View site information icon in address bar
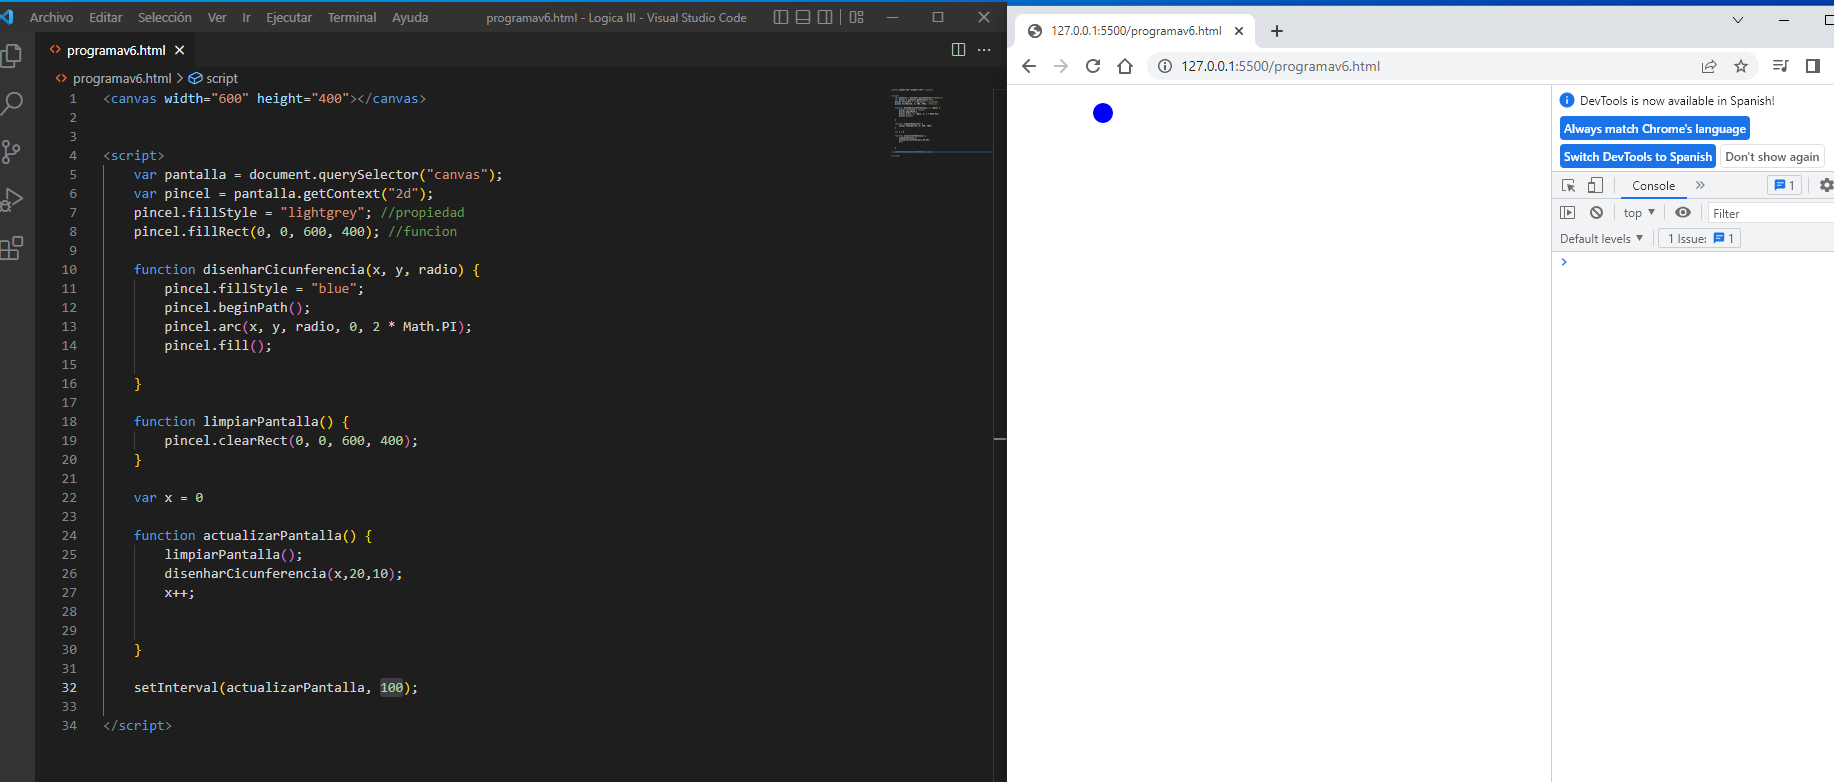This screenshot has height=782, width=1834. click(x=1164, y=66)
